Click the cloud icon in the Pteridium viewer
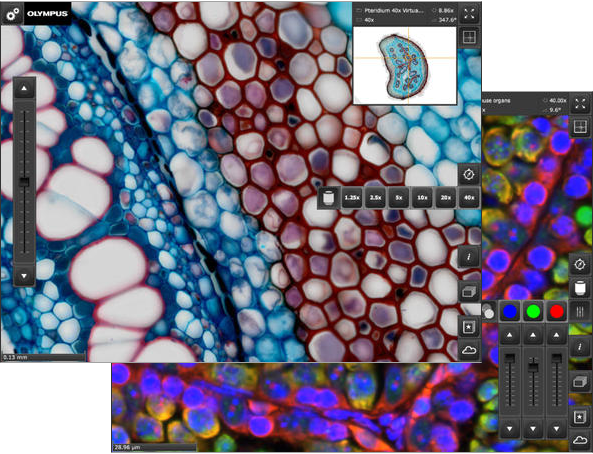593x454 pixels. tap(469, 350)
